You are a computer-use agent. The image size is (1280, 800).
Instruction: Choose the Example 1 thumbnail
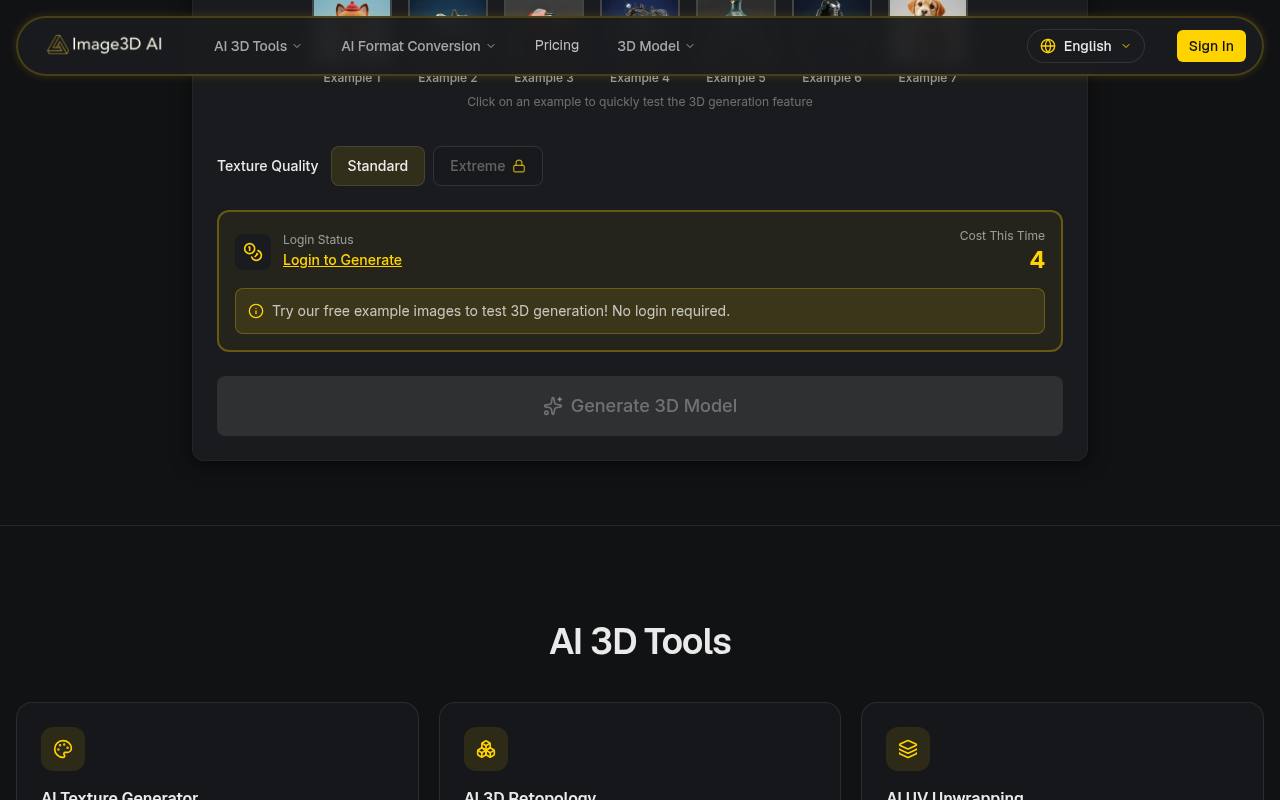[x=352, y=9]
